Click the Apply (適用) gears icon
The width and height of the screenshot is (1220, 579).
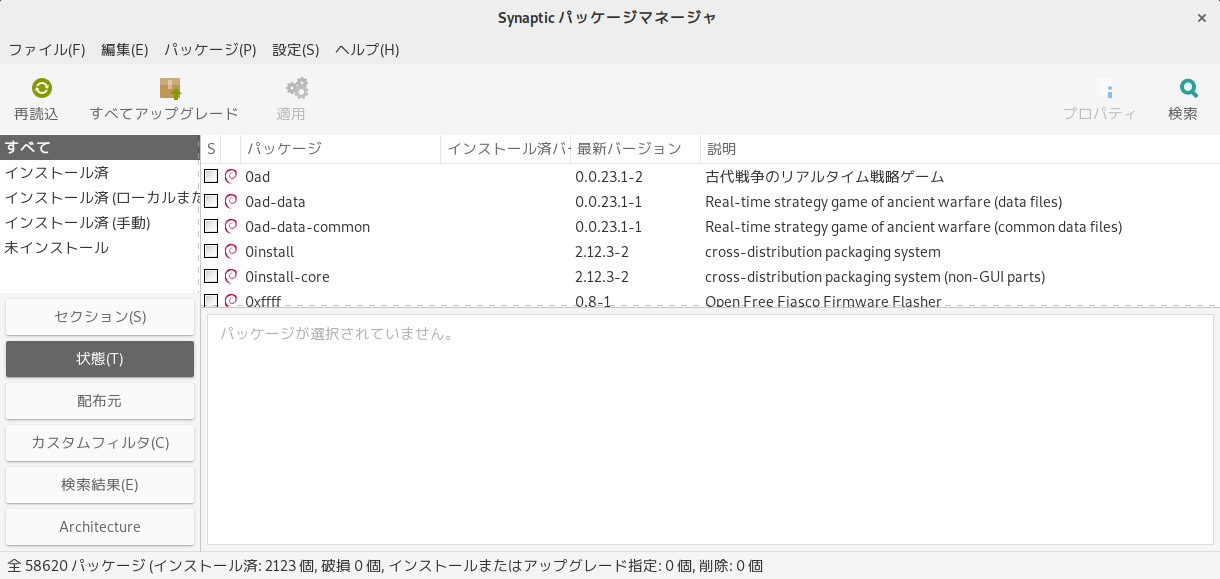click(x=297, y=88)
